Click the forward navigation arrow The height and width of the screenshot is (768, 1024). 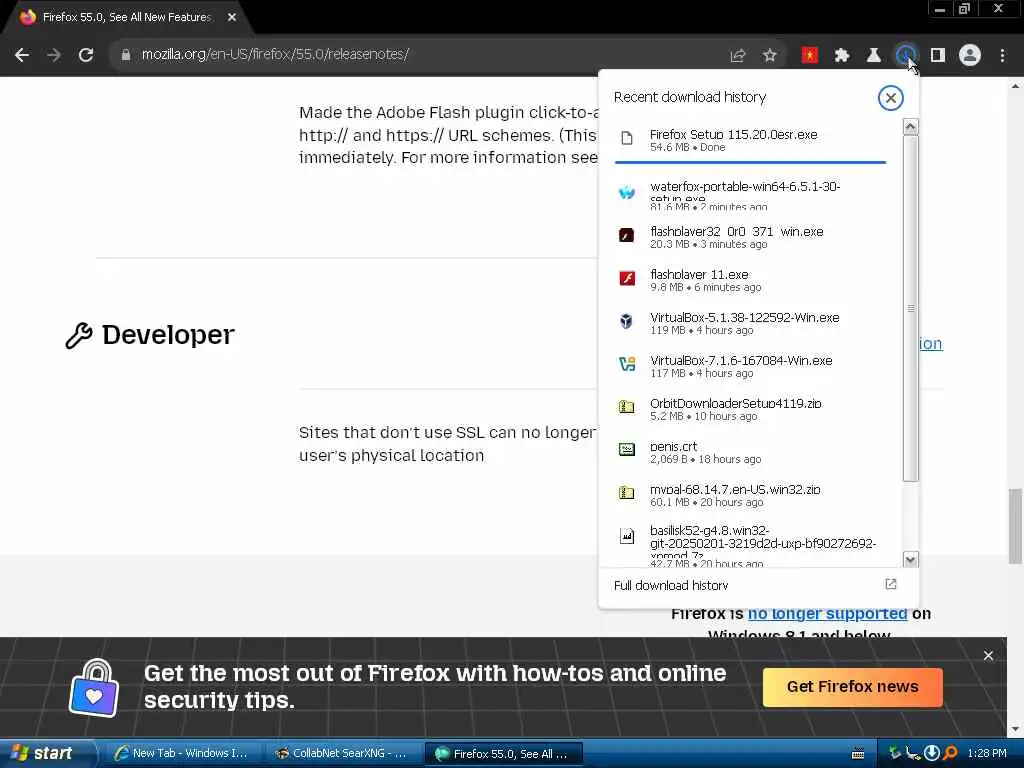[54, 55]
